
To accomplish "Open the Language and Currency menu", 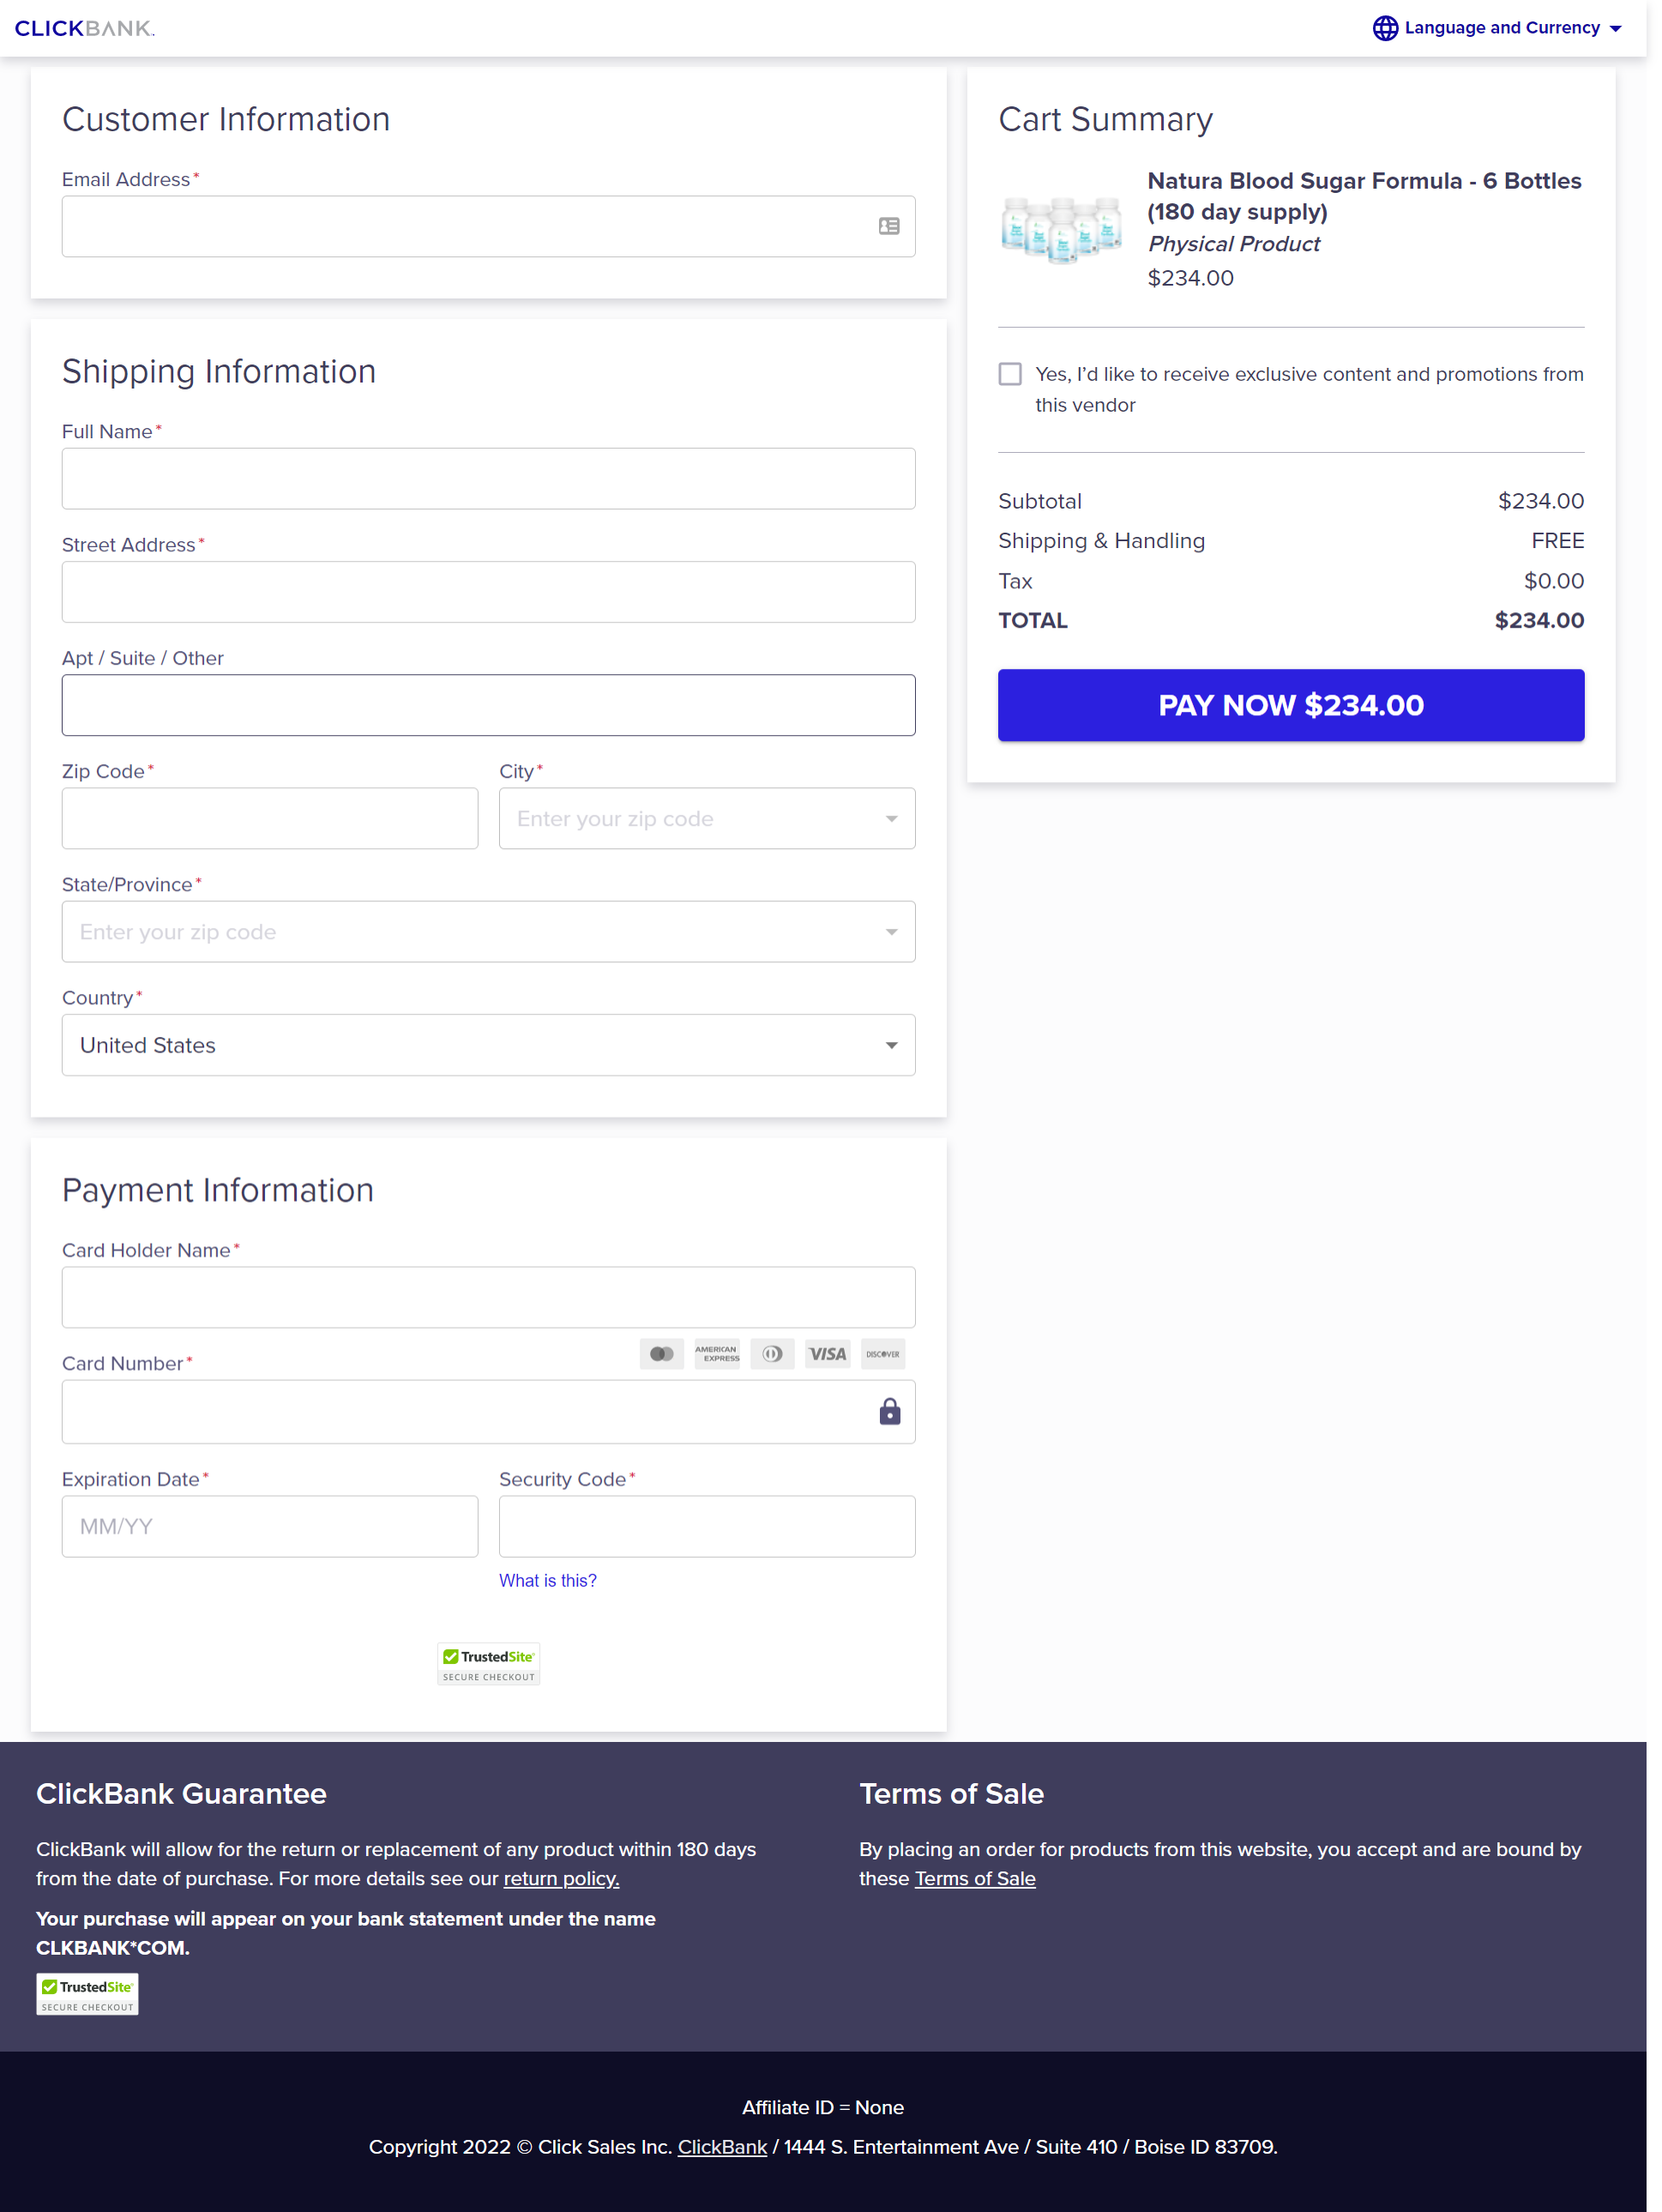I will [1501, 28].
